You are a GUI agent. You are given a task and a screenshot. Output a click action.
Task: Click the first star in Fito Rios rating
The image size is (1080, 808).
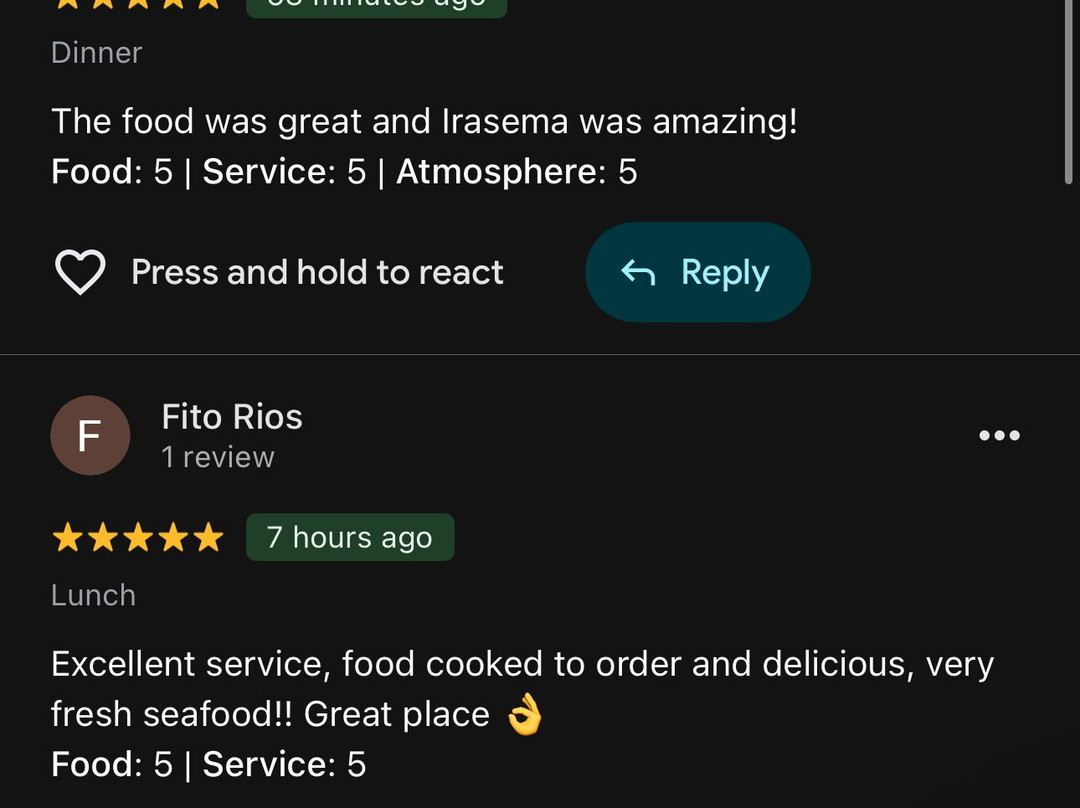pos(67,538)
